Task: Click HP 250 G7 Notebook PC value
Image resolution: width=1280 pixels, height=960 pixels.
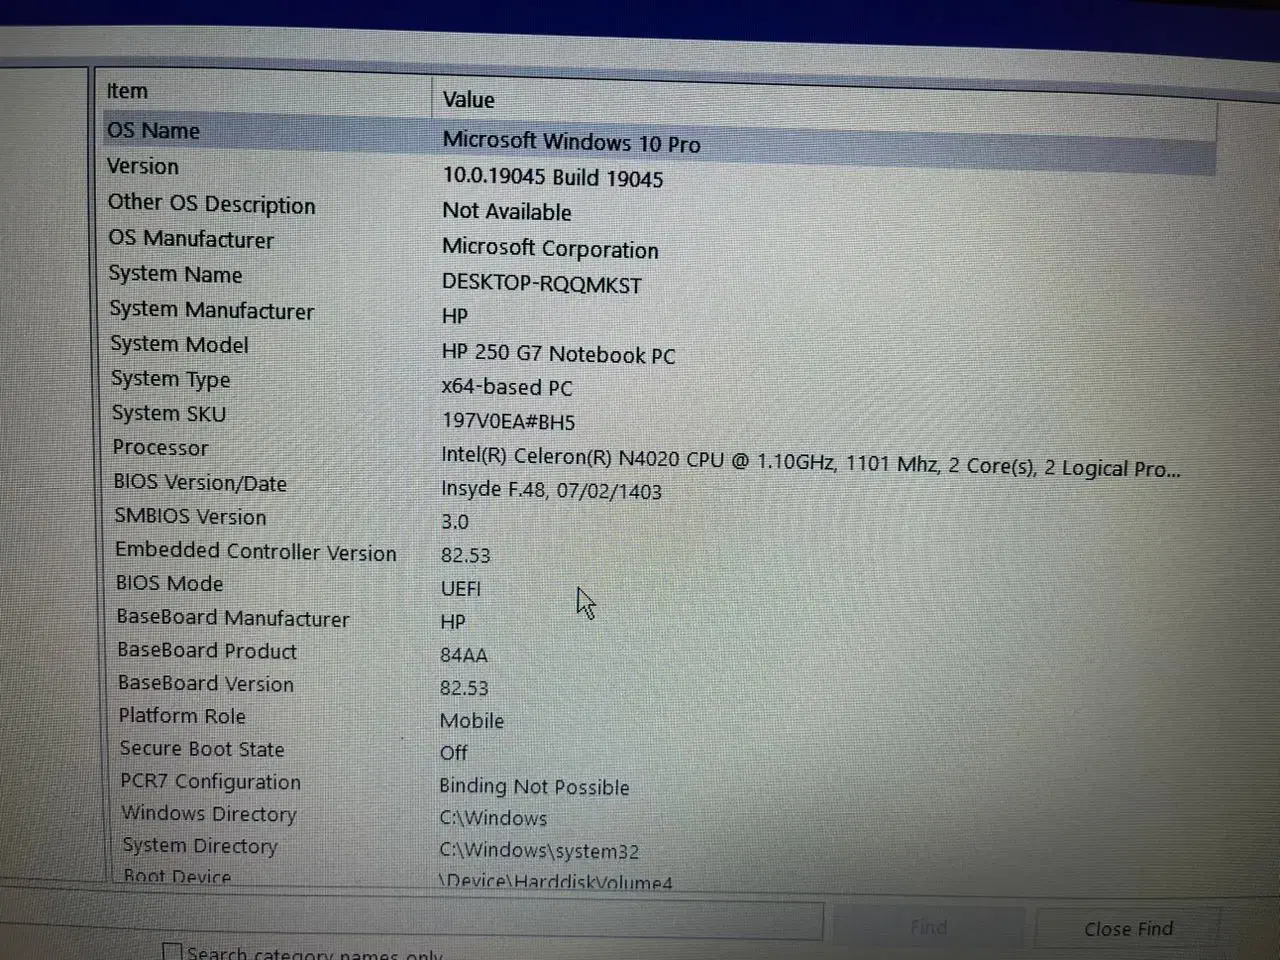Action: point(558,354)
